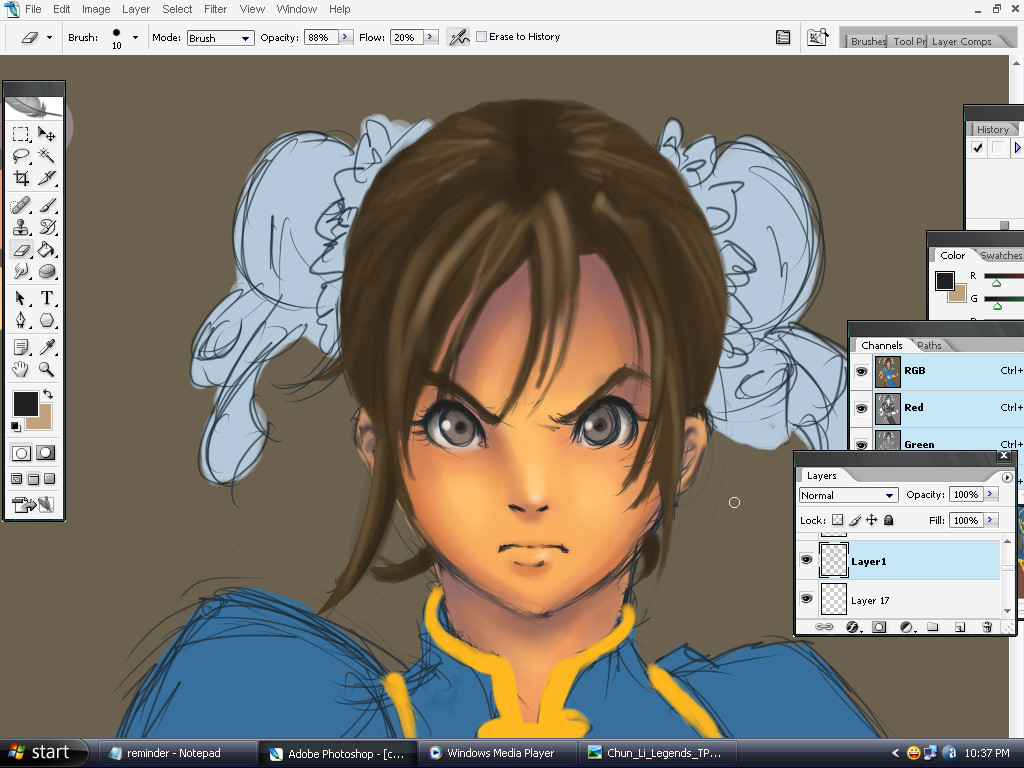1024x768 pixels.
Task: Select the Move tool
Action: [x=46, y=135]
